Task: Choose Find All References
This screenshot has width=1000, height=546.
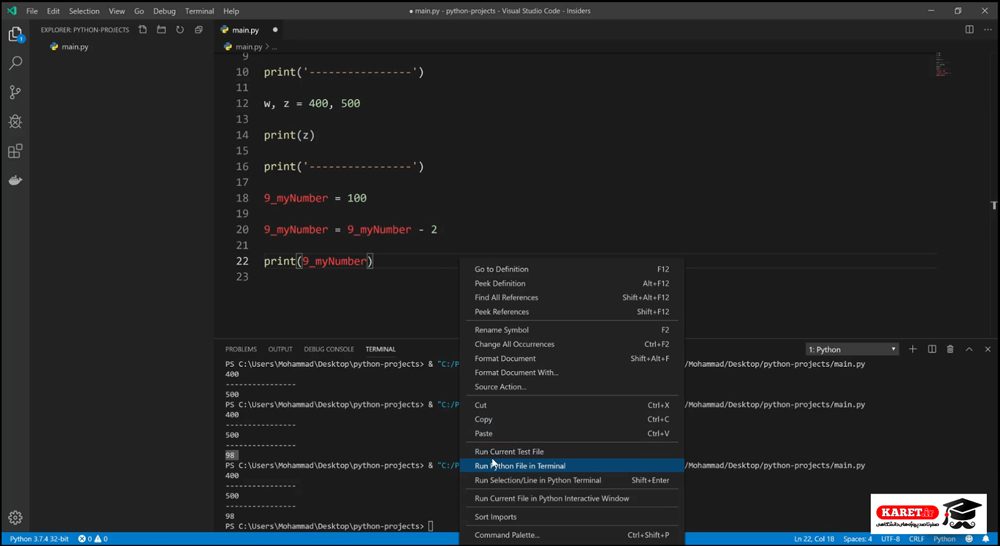Action: pos(571,297)
